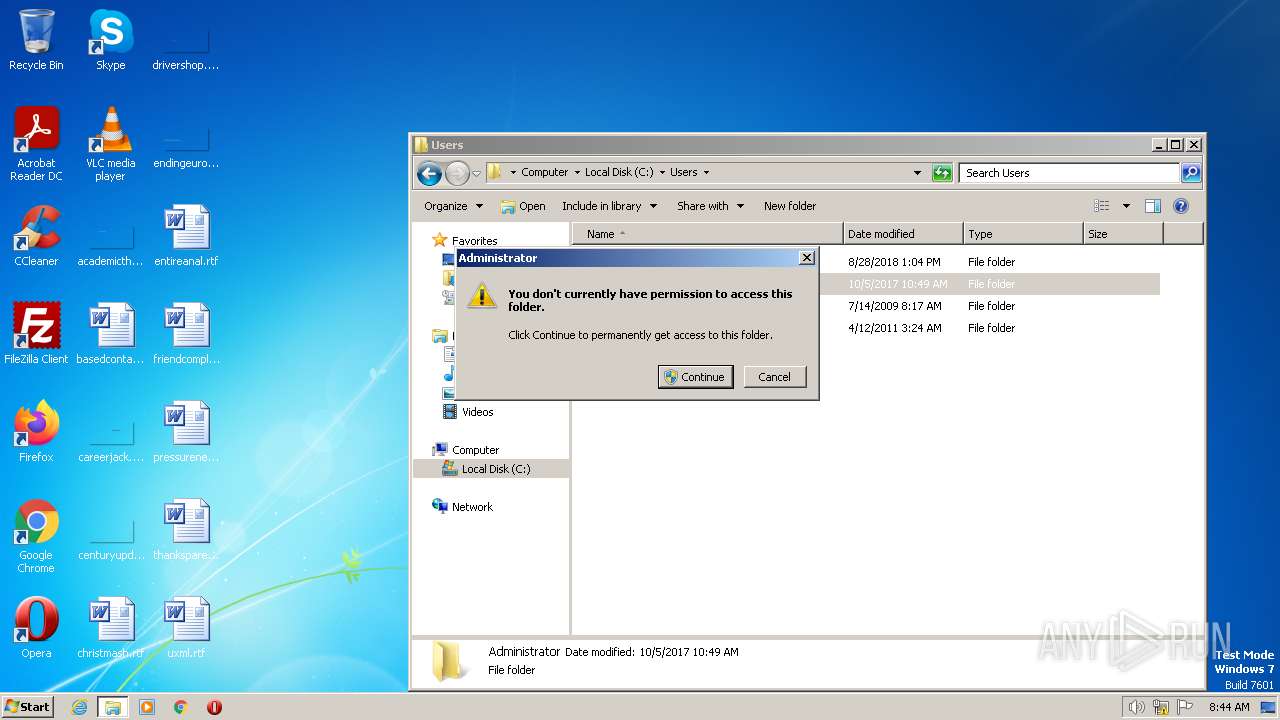Open the Organize dropdown menu
Viewport: 1280px width, 720px height.
453,206
